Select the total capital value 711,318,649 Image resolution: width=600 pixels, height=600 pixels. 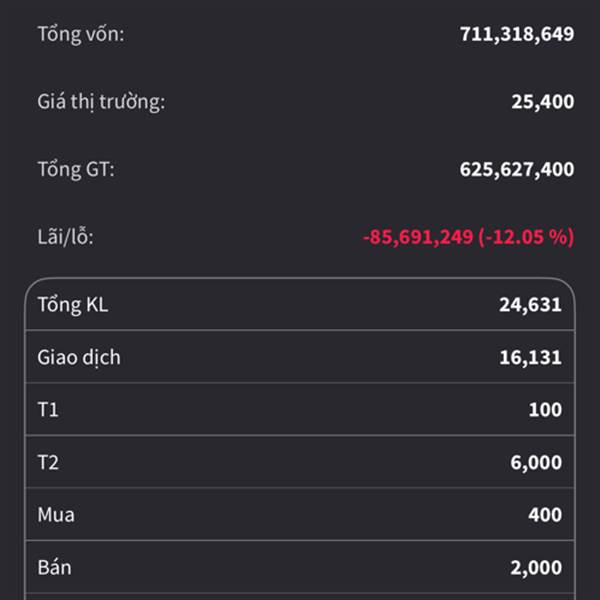(x=516, y=34)
